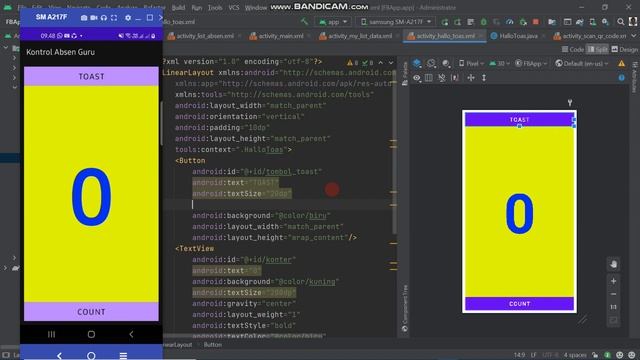Enter full screen in the SM A217F mirror window
The image size is (640, 360).
114,18
